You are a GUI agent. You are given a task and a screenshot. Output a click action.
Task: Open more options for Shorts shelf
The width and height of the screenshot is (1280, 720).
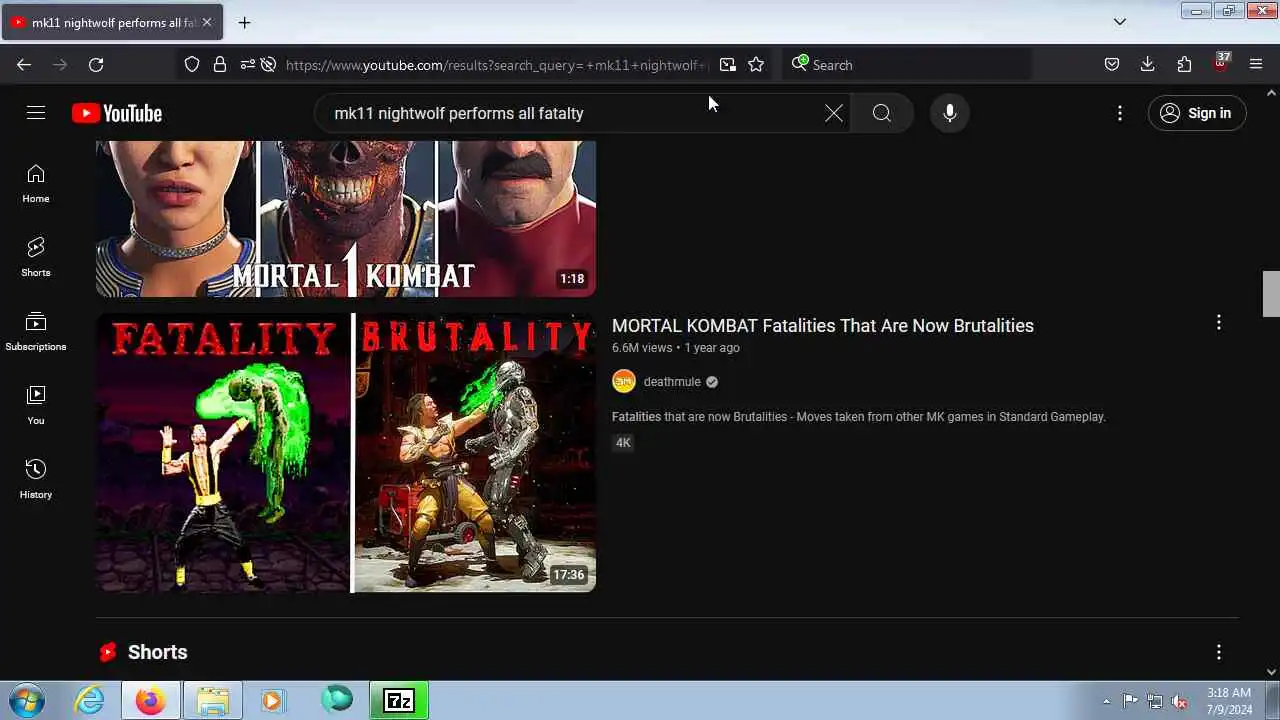tap(1218, 652)
